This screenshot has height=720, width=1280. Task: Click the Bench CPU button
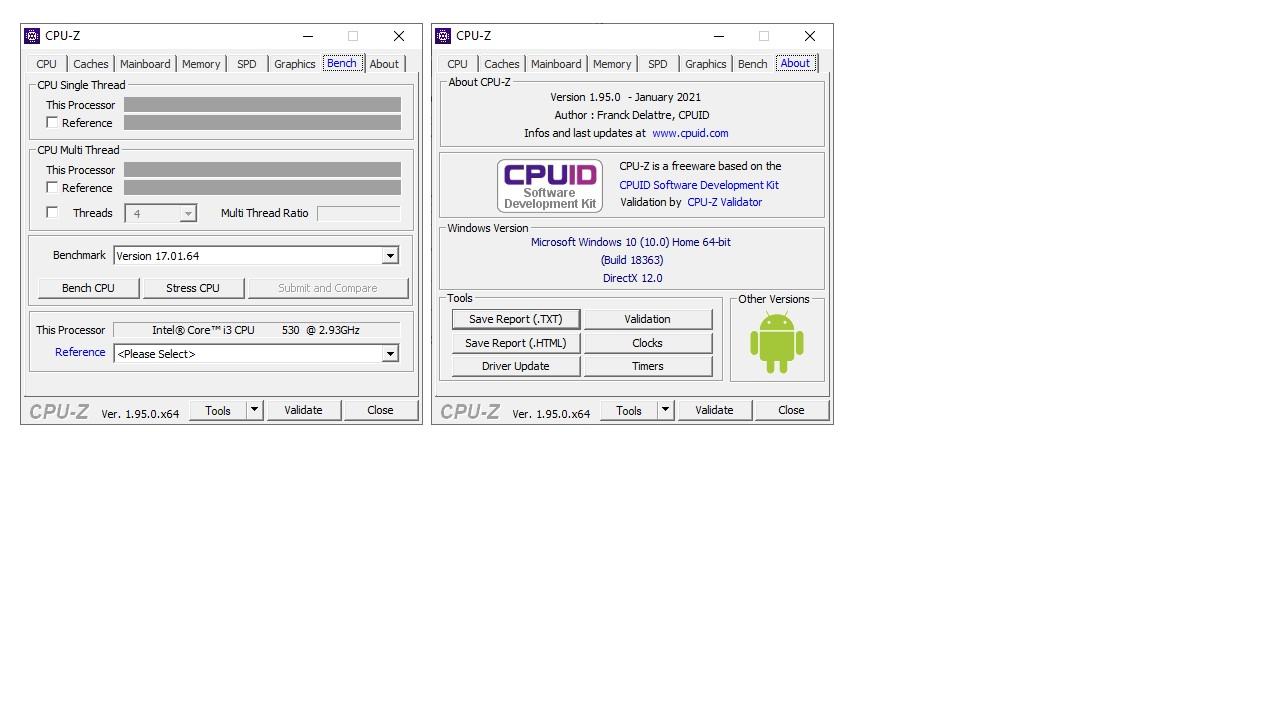(88, 288)
